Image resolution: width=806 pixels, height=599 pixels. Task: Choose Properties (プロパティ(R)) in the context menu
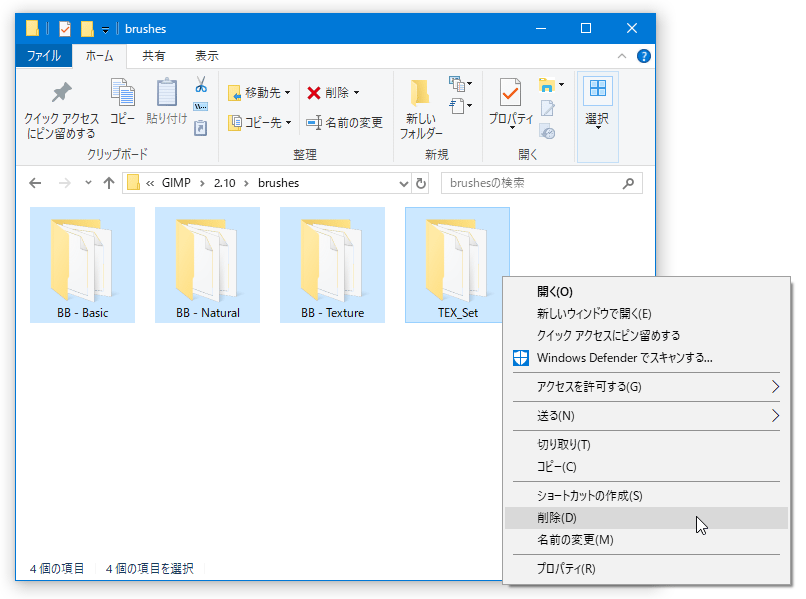(647, 569)
